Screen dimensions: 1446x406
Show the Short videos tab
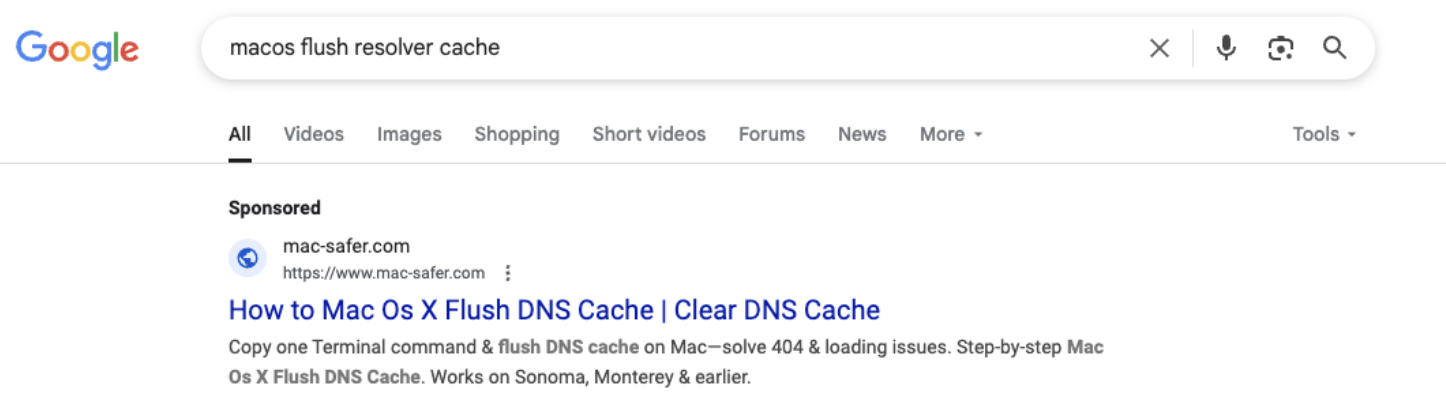click(x=649, y=134)
